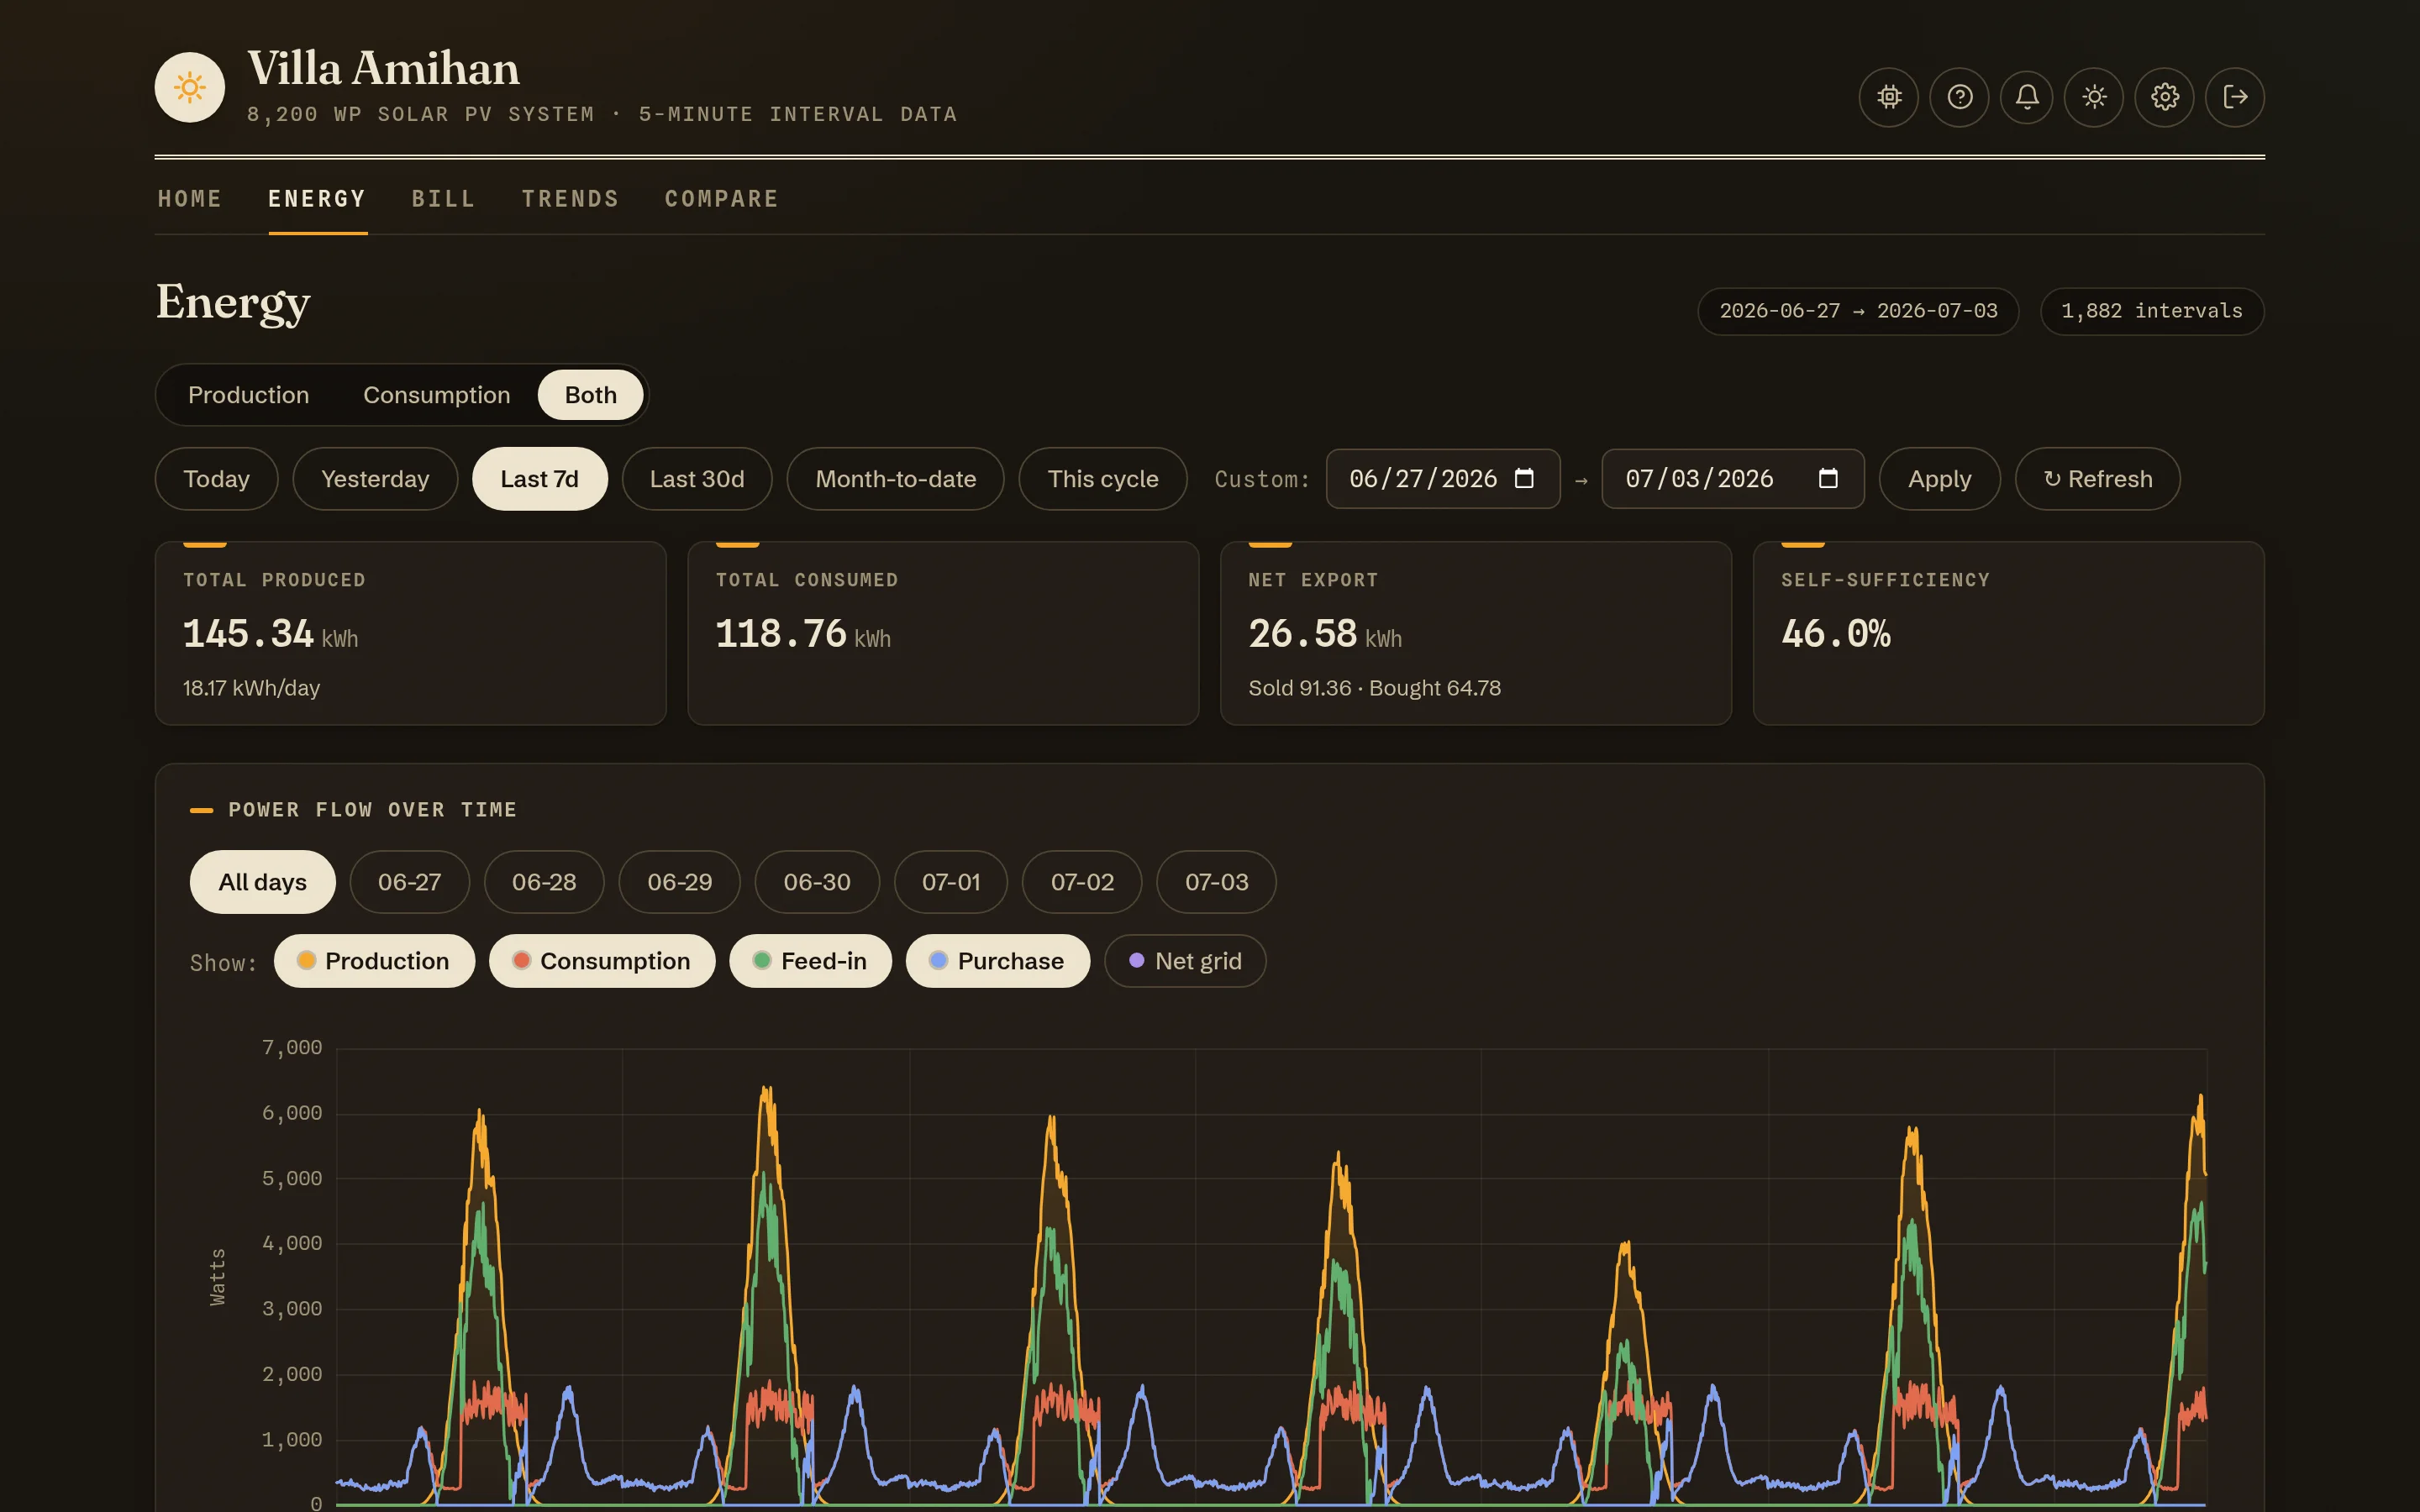
Task: Click the custom start date field 06/27/2026
Action: (1443, 479)
